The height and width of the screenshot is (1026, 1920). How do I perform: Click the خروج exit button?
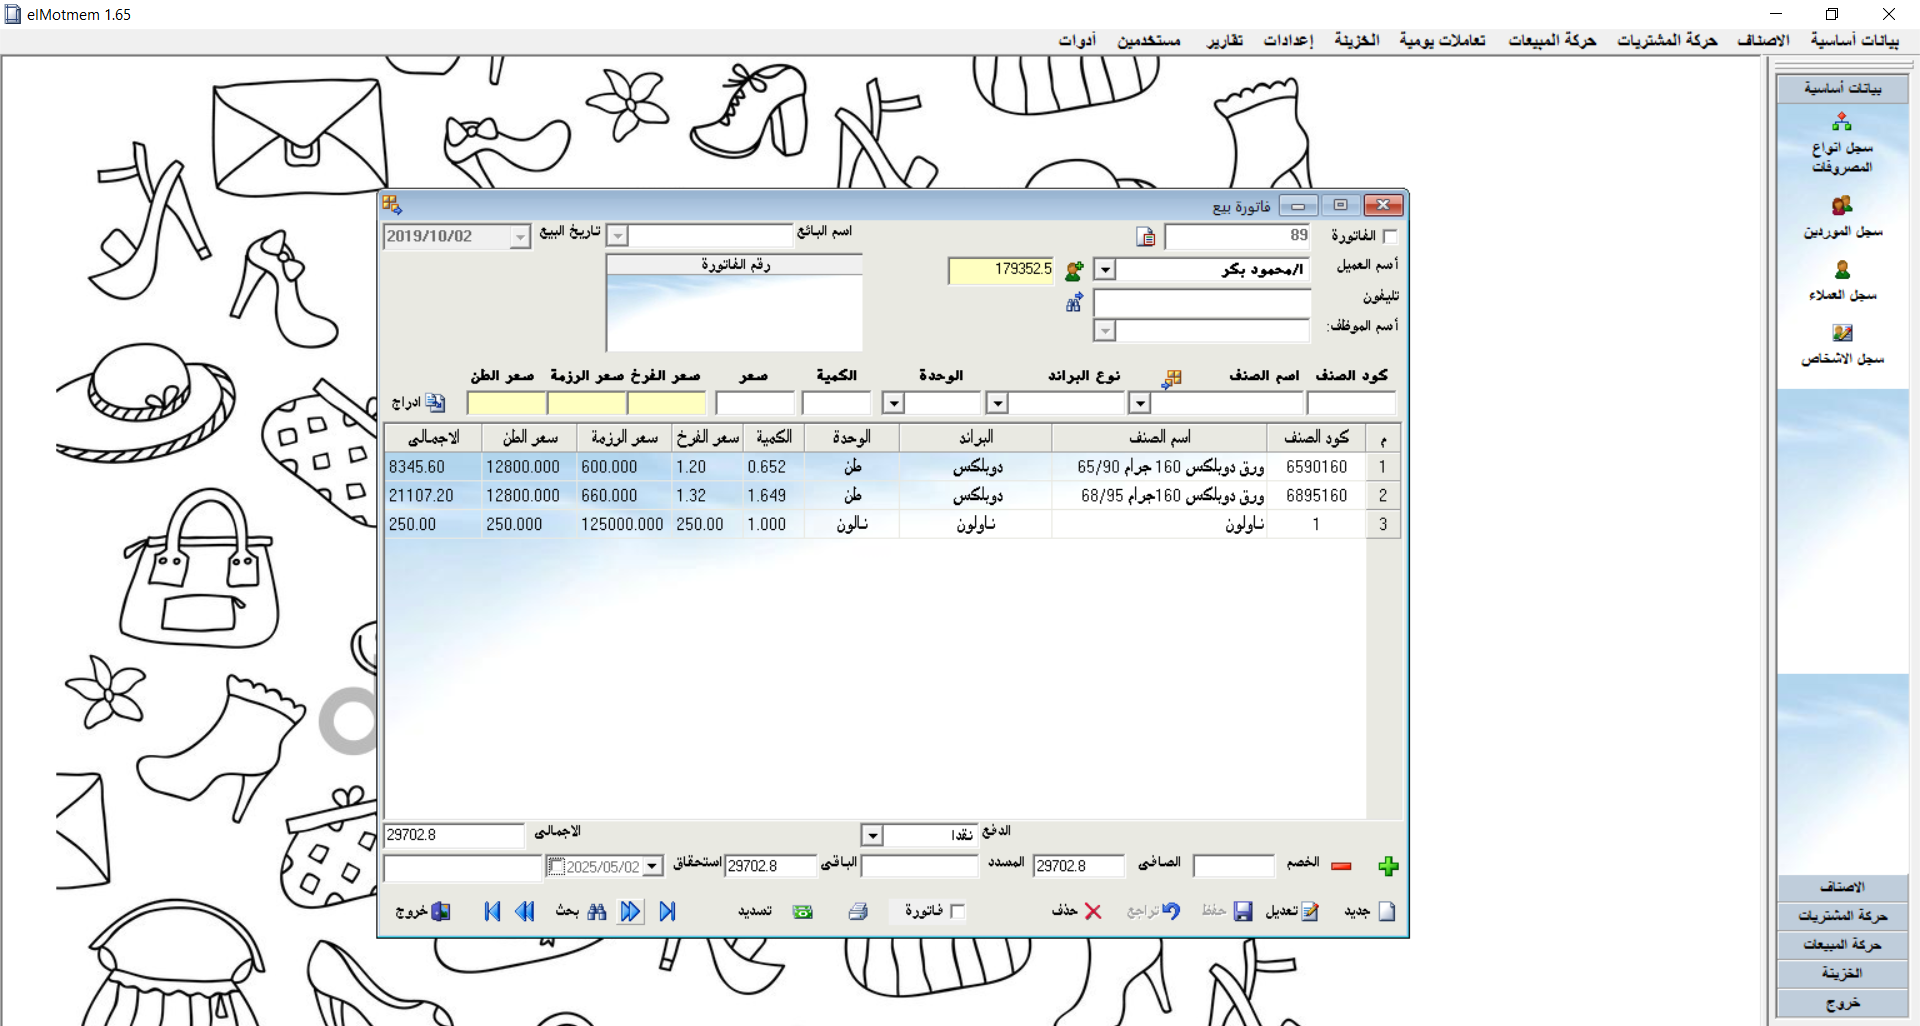(x=425, y=911)
